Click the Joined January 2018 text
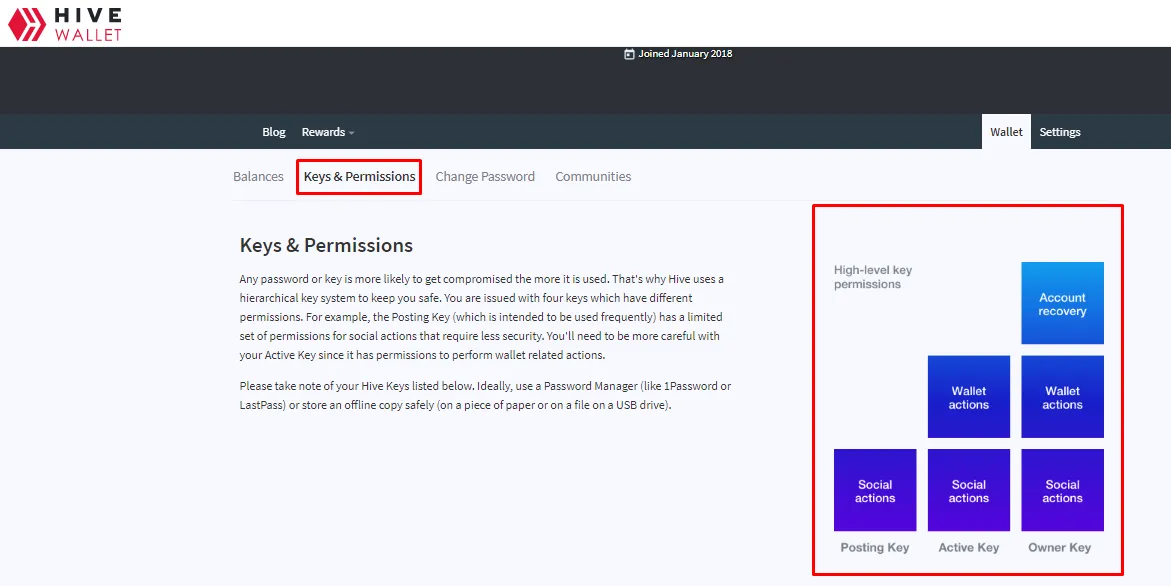This screenshot has width=1171, height=586. pos(685,54)
